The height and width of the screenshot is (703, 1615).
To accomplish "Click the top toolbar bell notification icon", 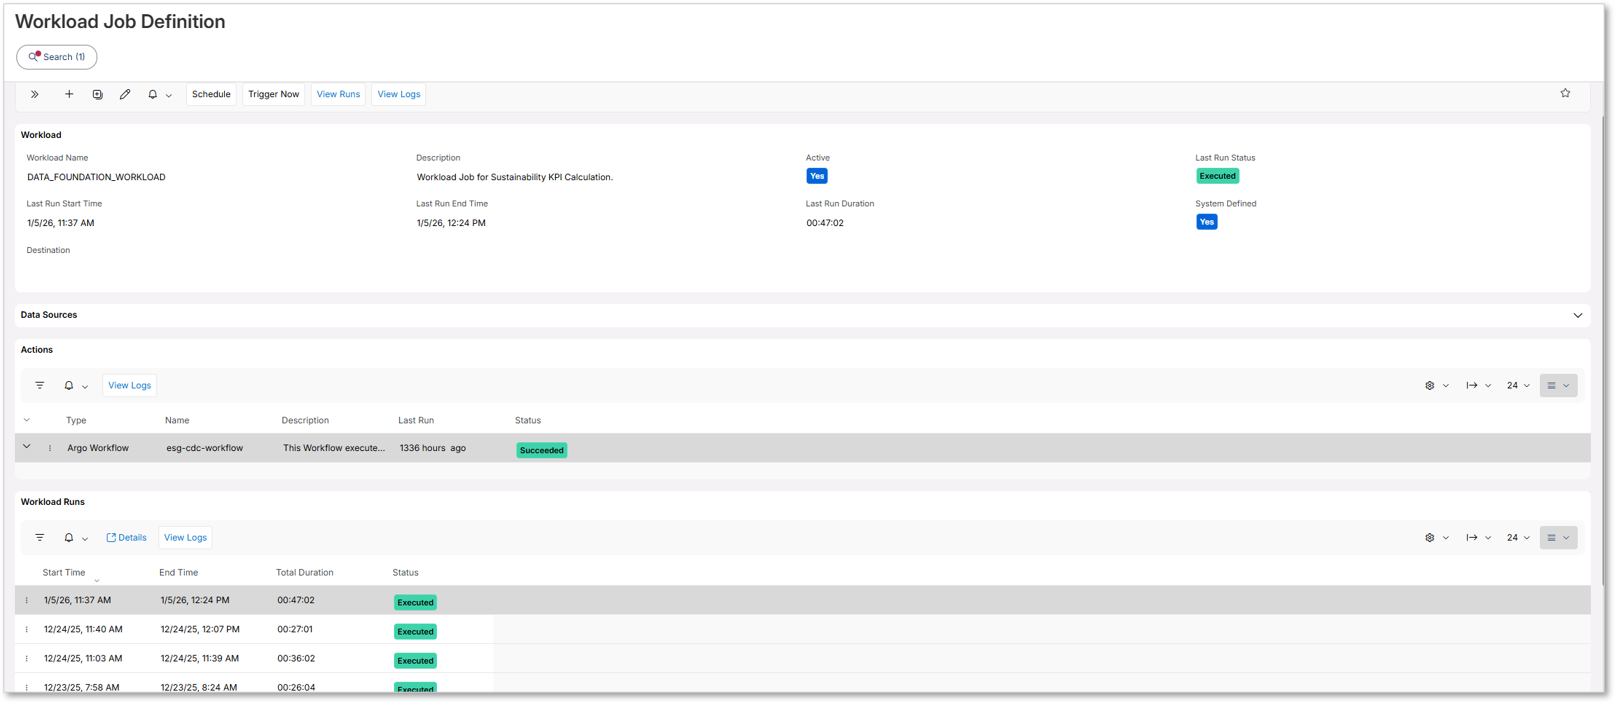I will [153, 94].
